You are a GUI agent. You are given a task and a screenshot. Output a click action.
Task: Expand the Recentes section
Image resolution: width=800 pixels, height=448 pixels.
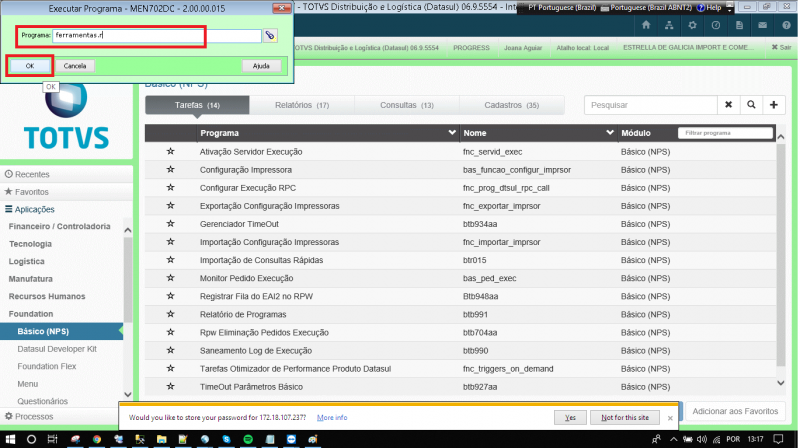(x=27, y=174)
